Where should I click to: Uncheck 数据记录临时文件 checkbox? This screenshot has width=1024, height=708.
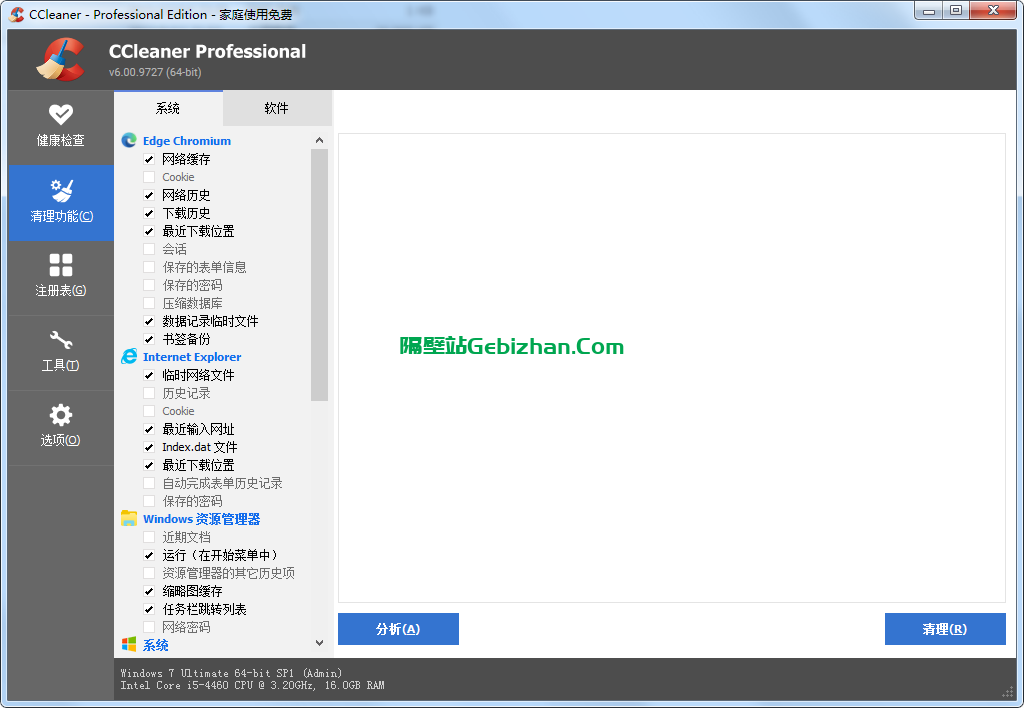[149, 321]
